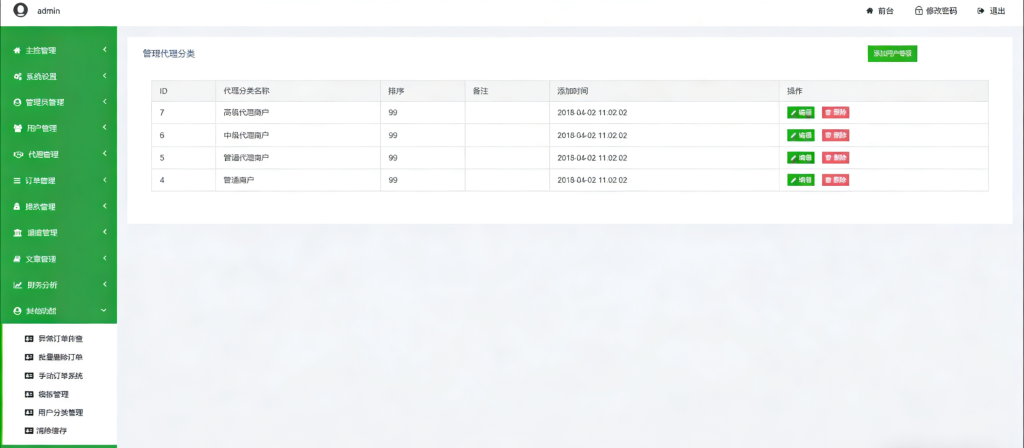This screenshot has width=1024, height=448.
Task: Delete the 高级代理商户 row
Action: click(835, 112)
